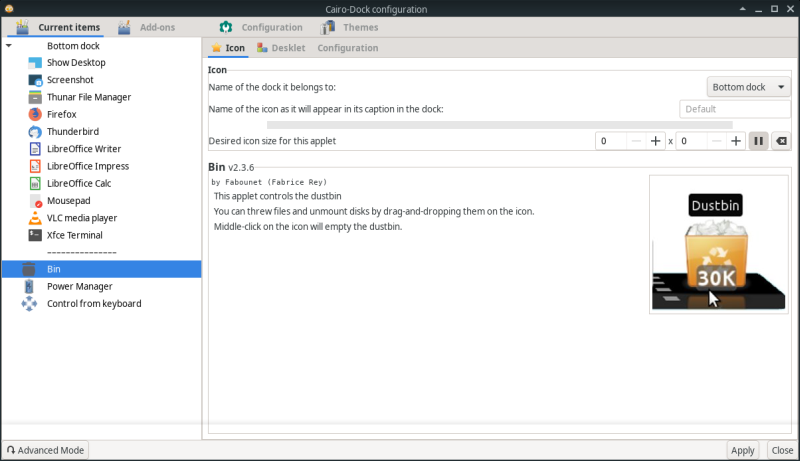Screen dimensions: 800x461
Task: Select Control from keyboard applet
Action: [x=93, y=303]
